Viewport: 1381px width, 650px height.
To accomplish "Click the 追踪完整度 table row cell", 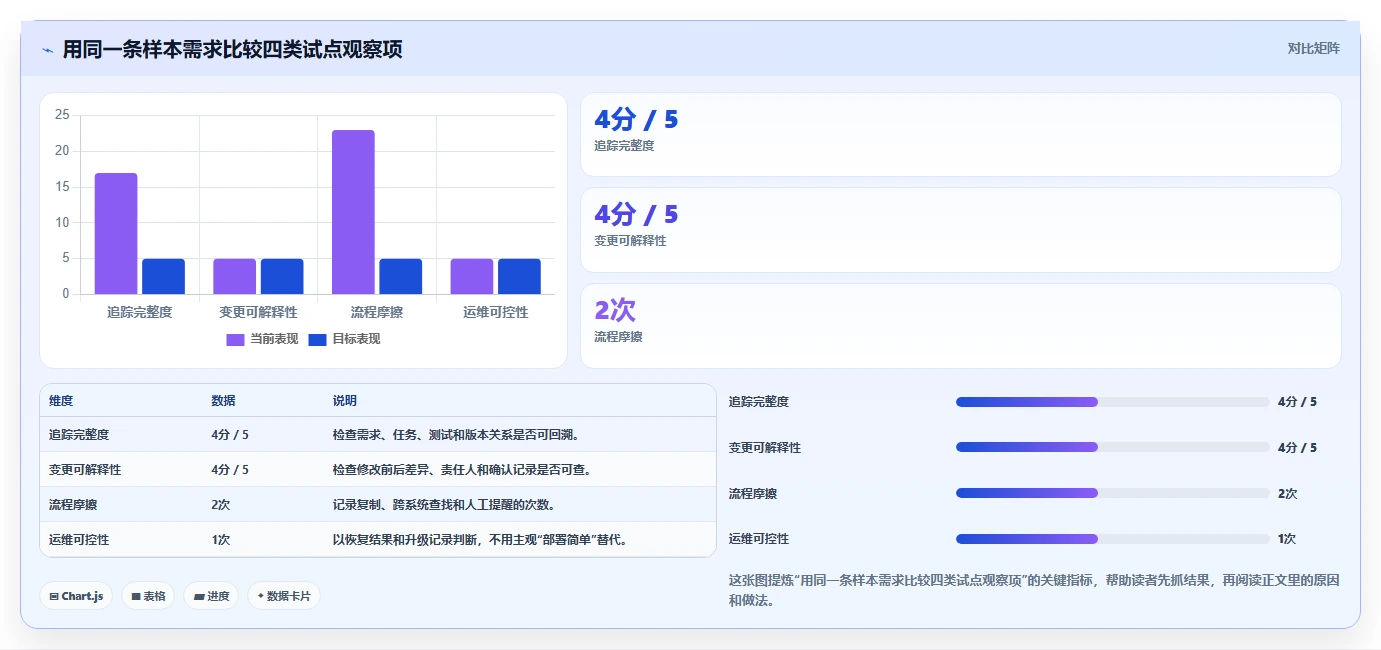I will [x=79, y=435].
